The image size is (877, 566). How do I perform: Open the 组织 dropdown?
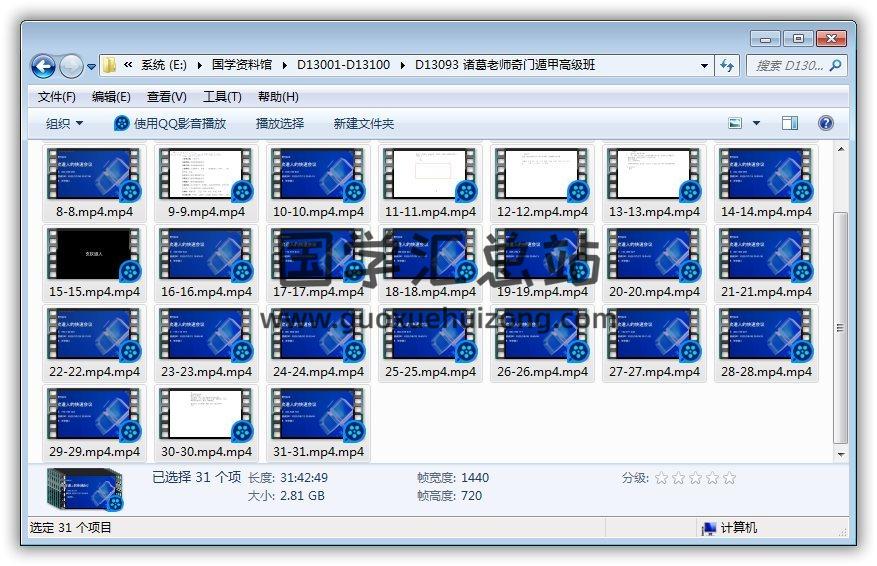(x=64, y=124)
